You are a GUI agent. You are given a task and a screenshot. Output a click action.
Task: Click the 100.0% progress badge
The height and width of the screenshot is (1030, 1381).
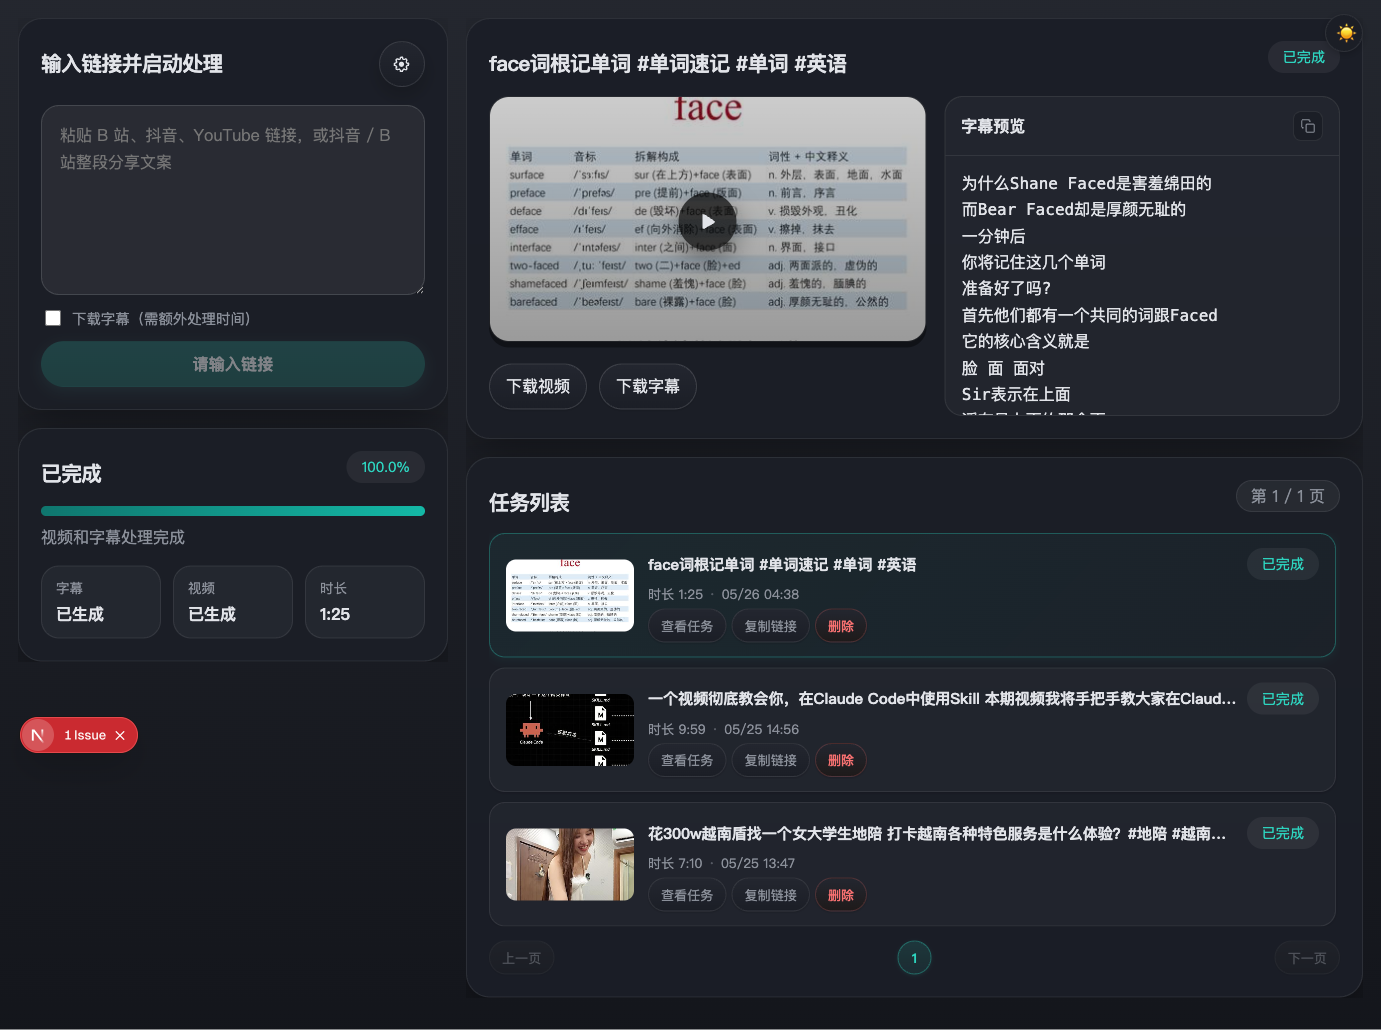(x=385, y=467)
